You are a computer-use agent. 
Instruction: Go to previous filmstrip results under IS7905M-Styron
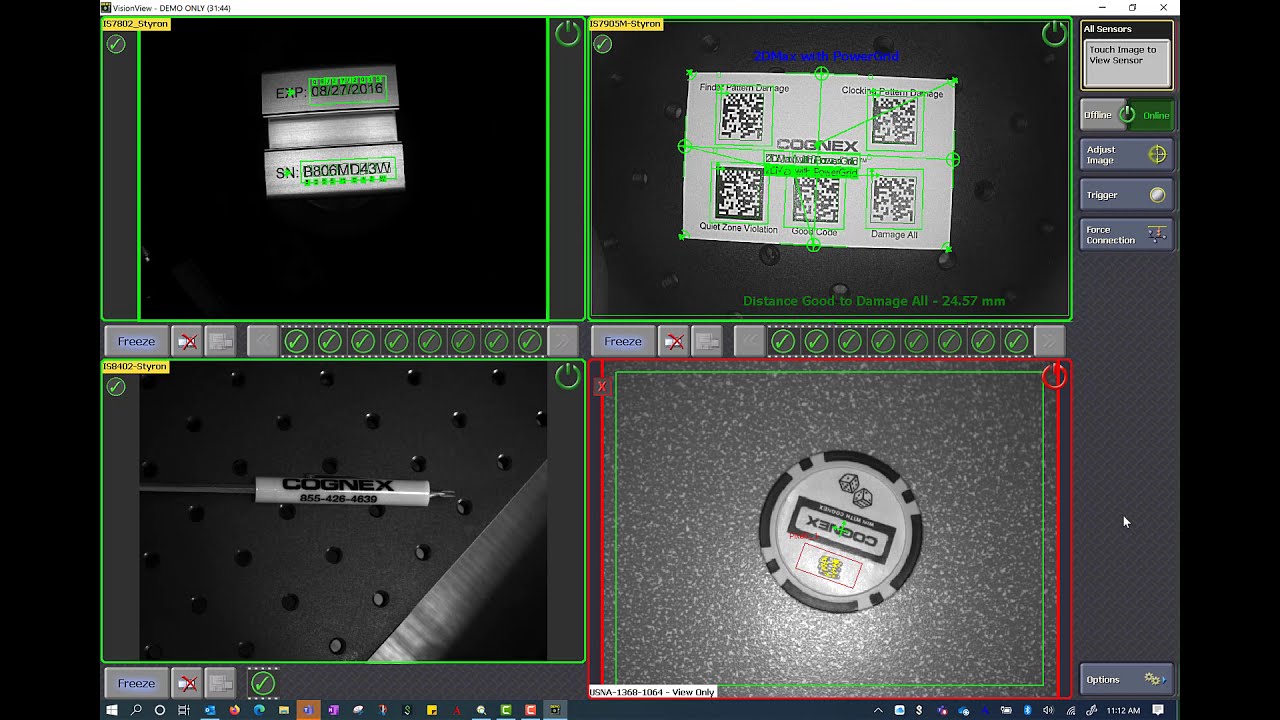750,341
